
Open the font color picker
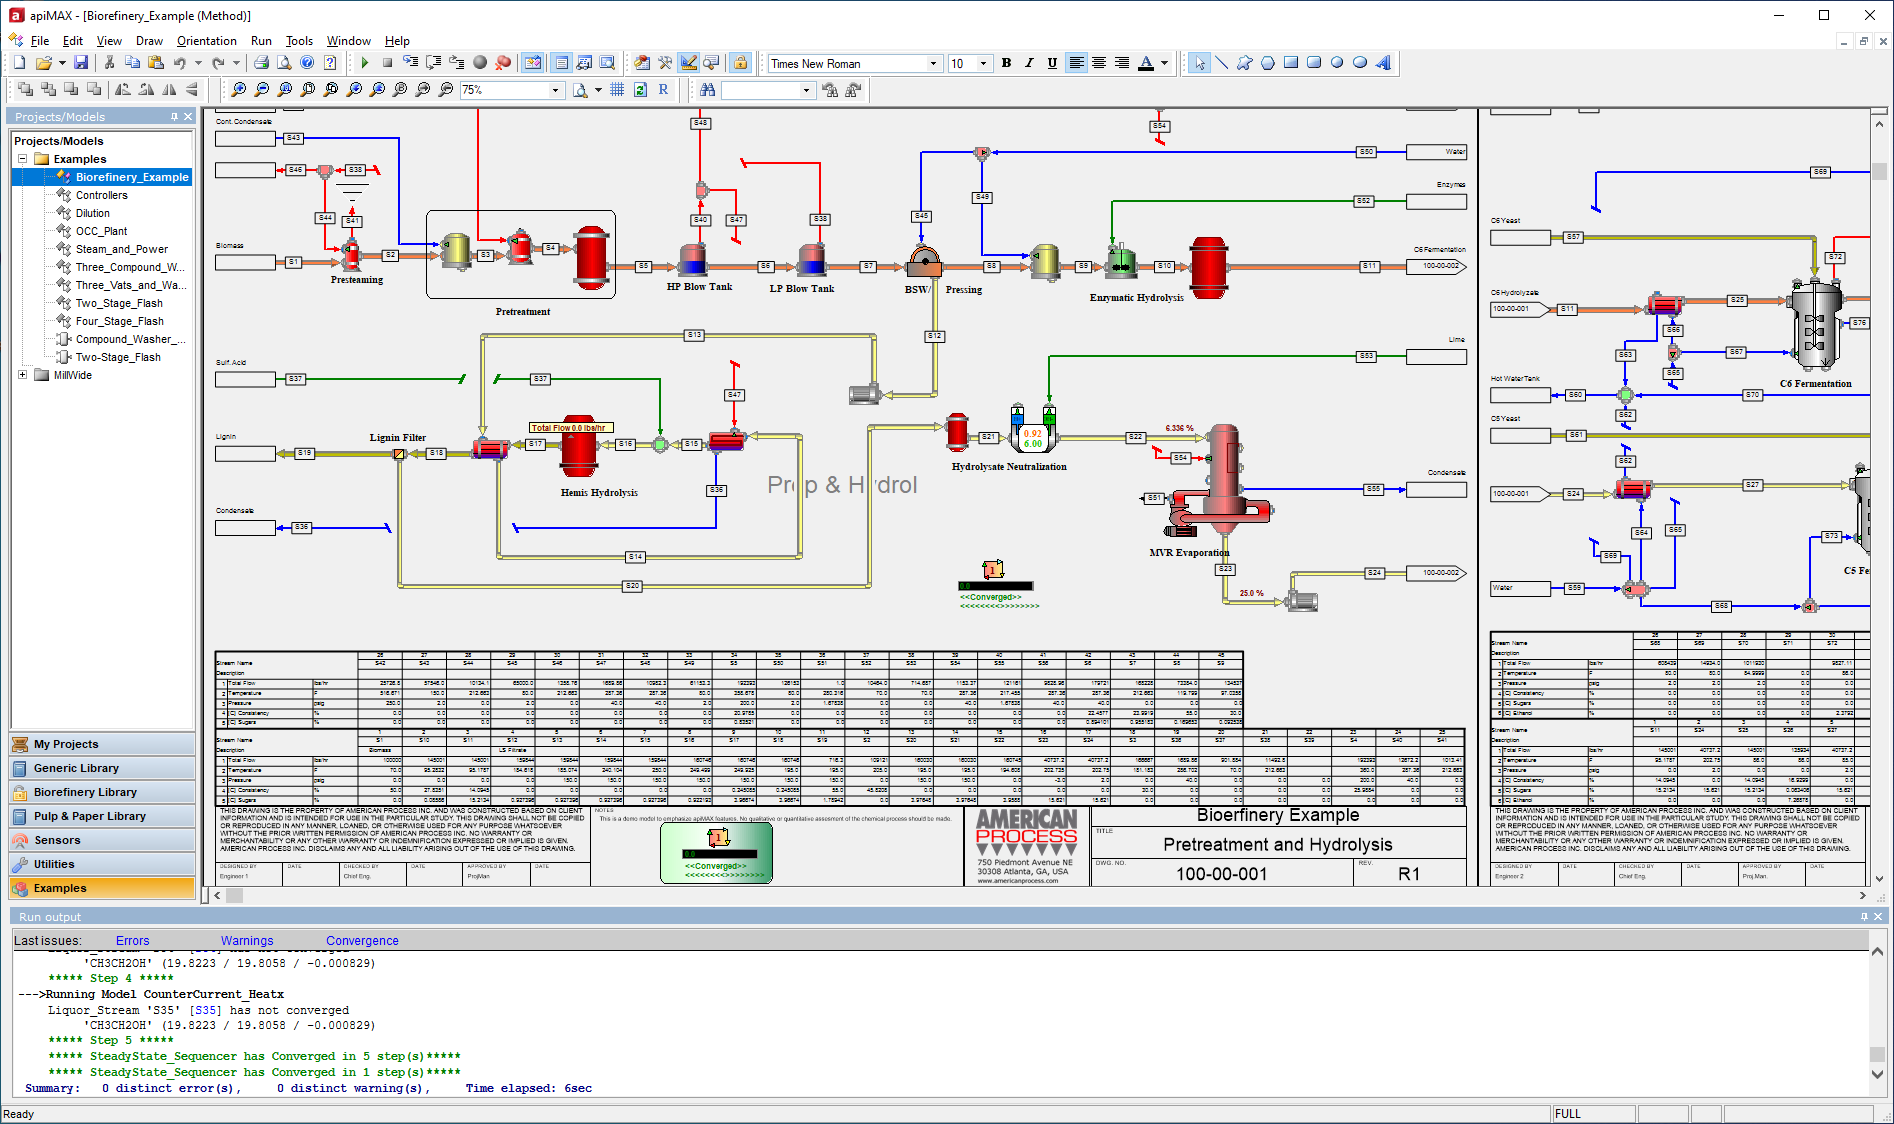[x=1164, y=63]
